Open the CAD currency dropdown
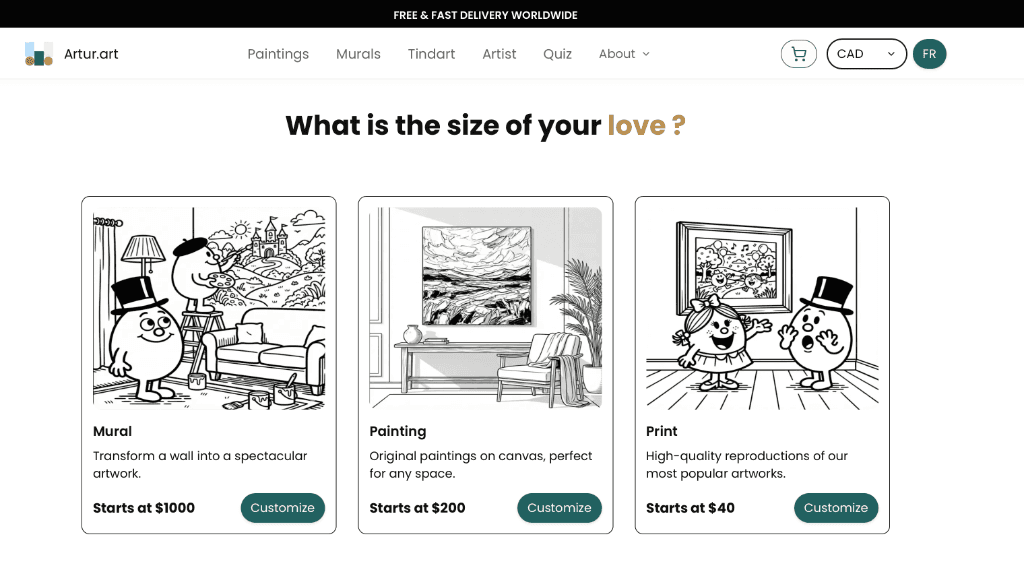This screenshot has height=586, width=1024. [866, 54]
